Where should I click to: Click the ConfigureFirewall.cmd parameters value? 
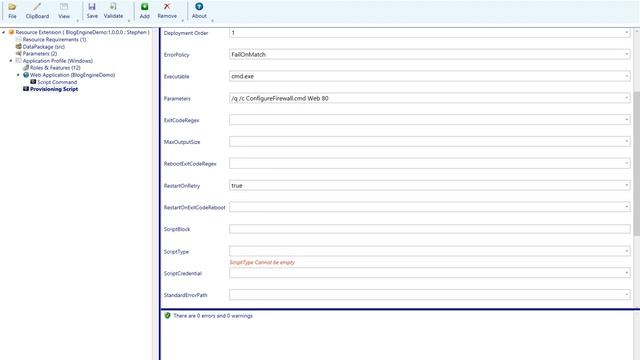tap(280, 98)
